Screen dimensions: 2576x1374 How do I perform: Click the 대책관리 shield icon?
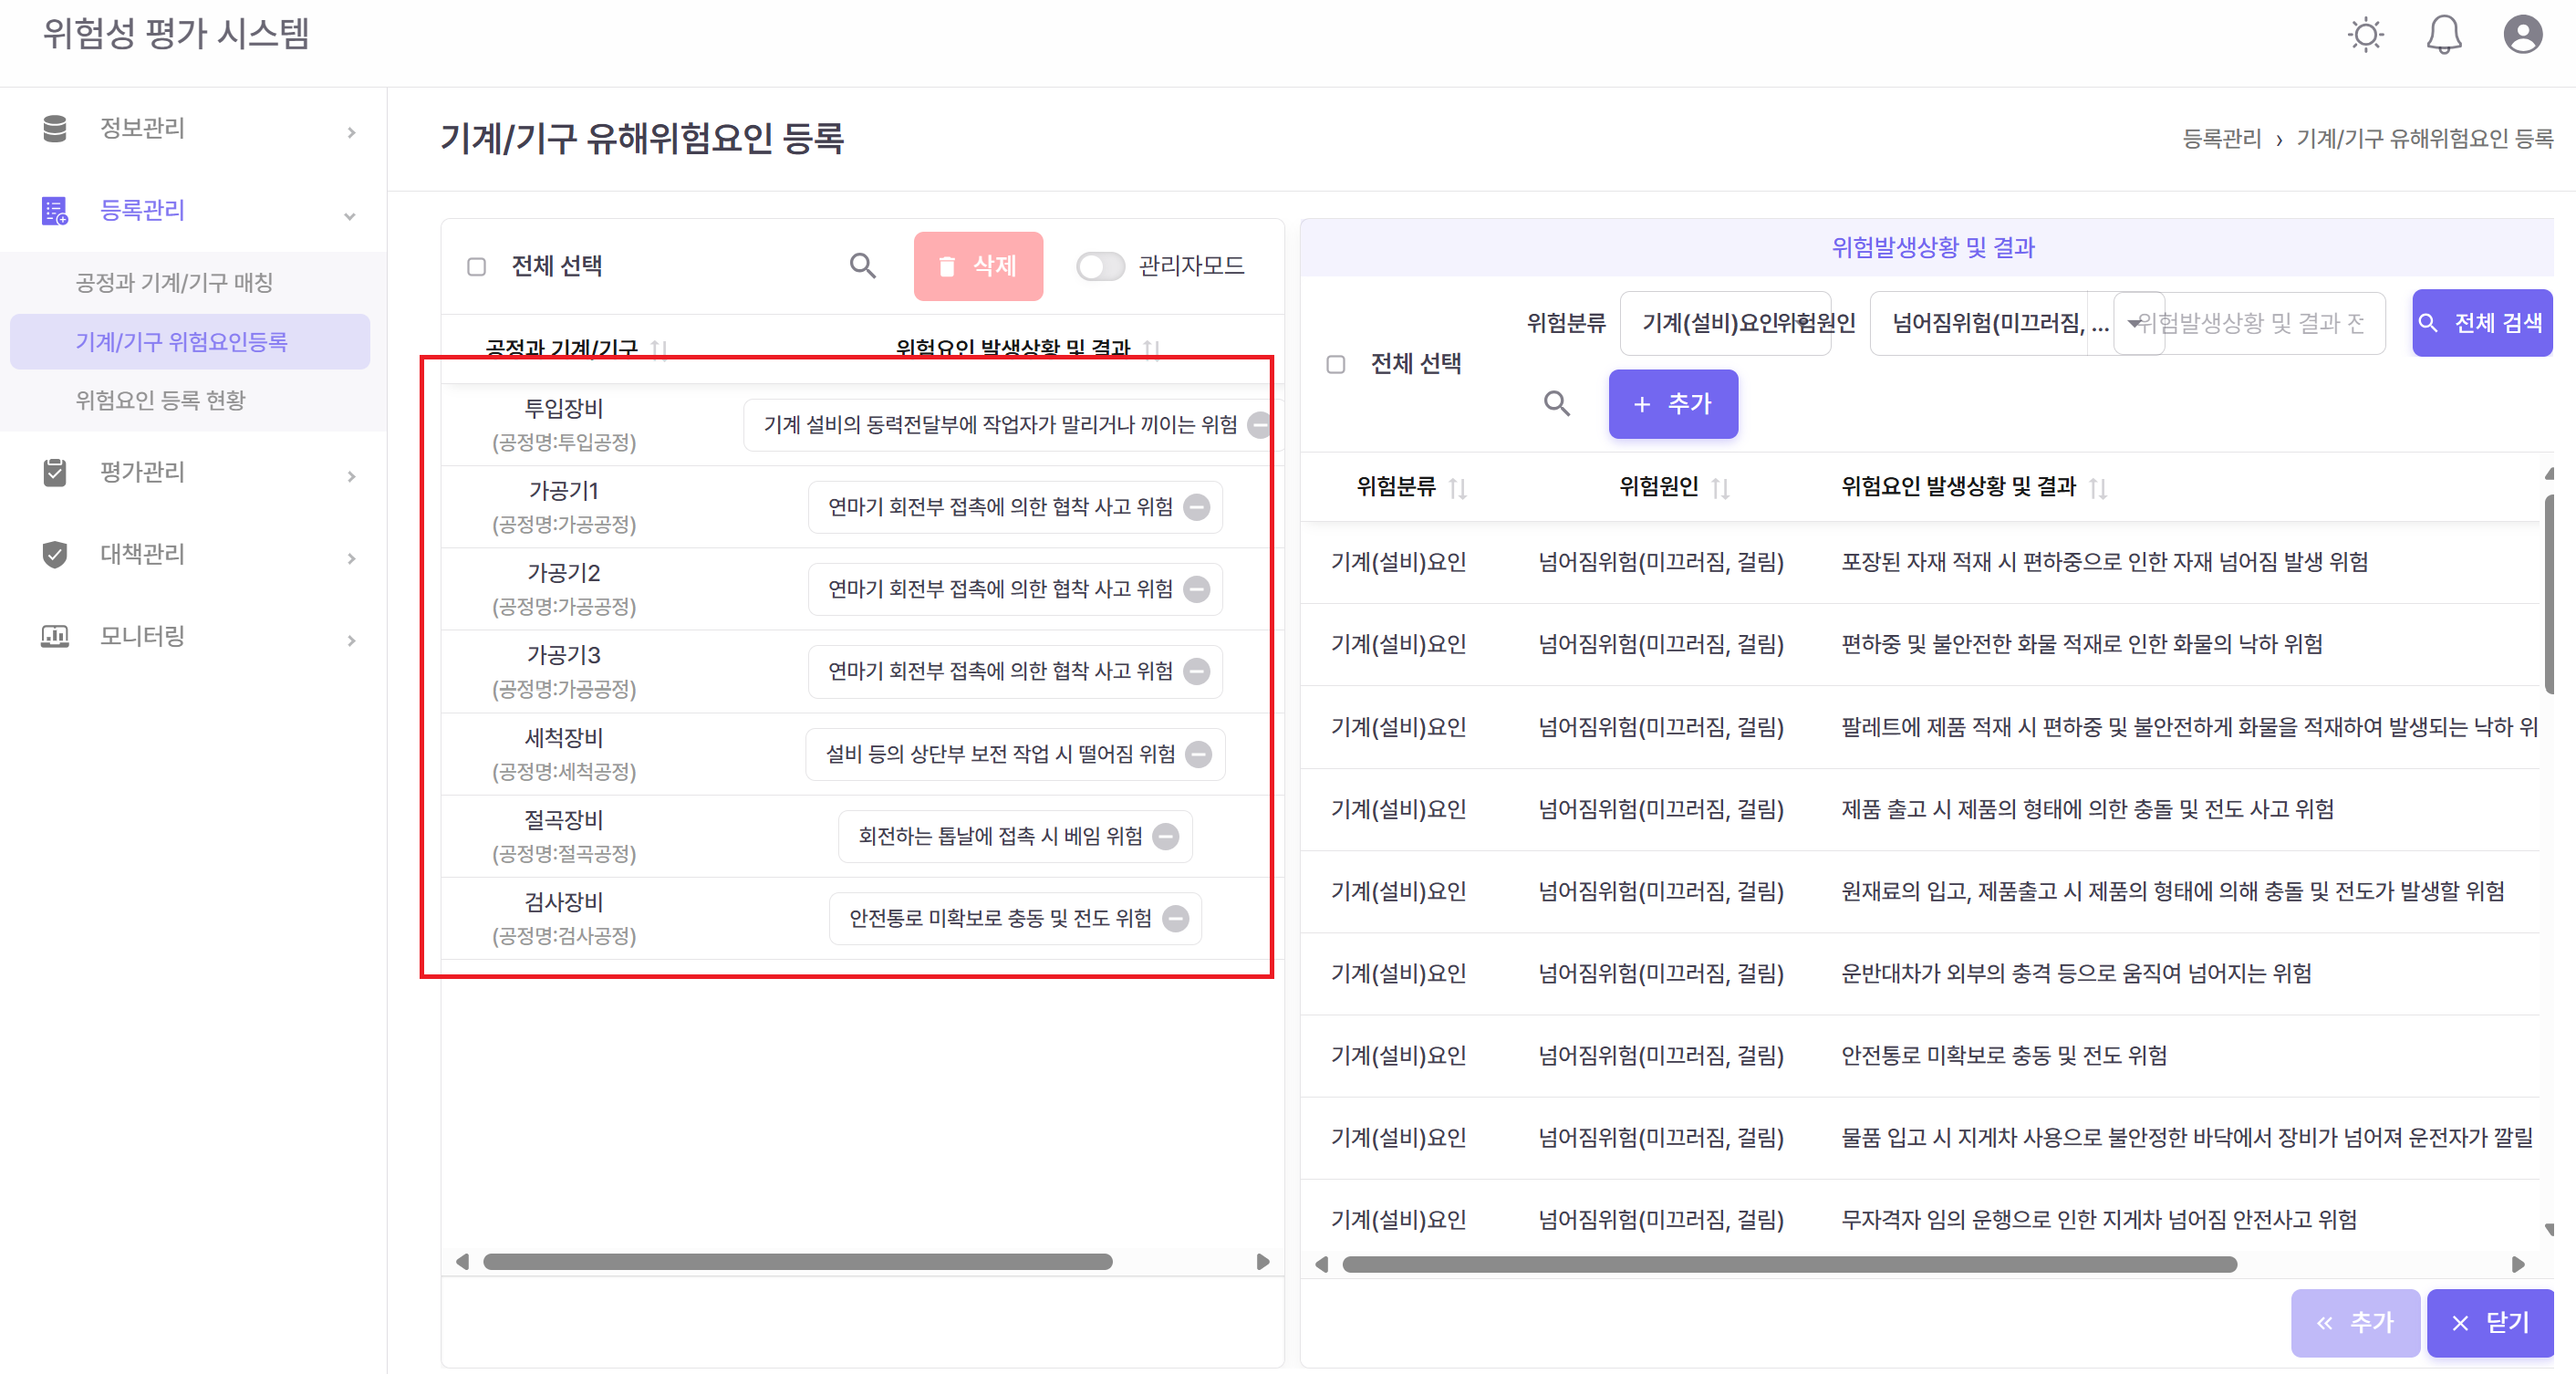[x=55, y=555]
